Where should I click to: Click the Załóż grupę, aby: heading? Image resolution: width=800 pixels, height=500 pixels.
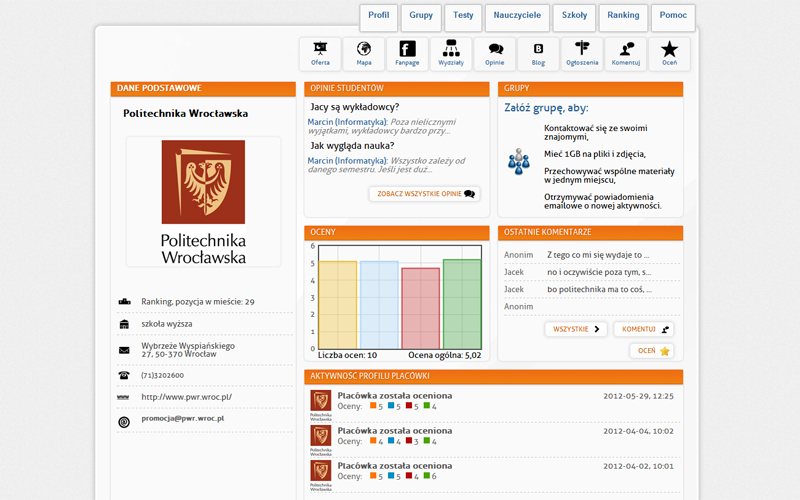pos(546,108)
